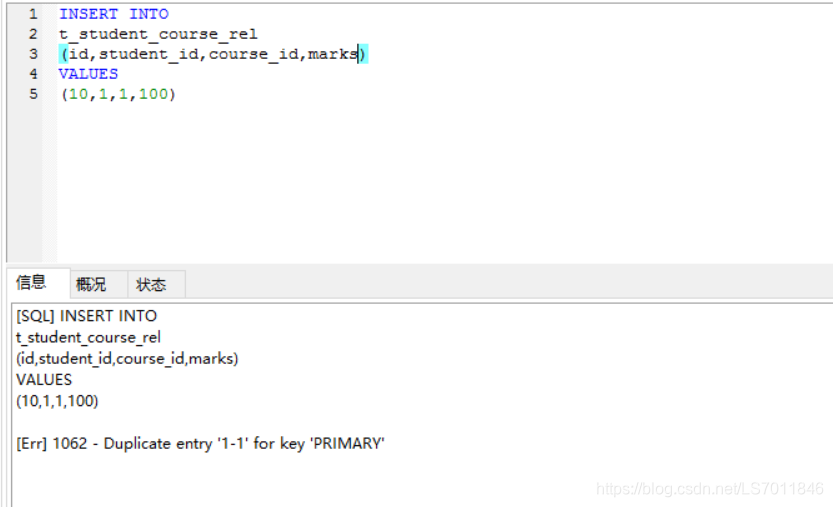Viewport: 833px width, 507px height.
Task: Click the [SQL] INSERT INTO output line
Action: coord(87,316)
